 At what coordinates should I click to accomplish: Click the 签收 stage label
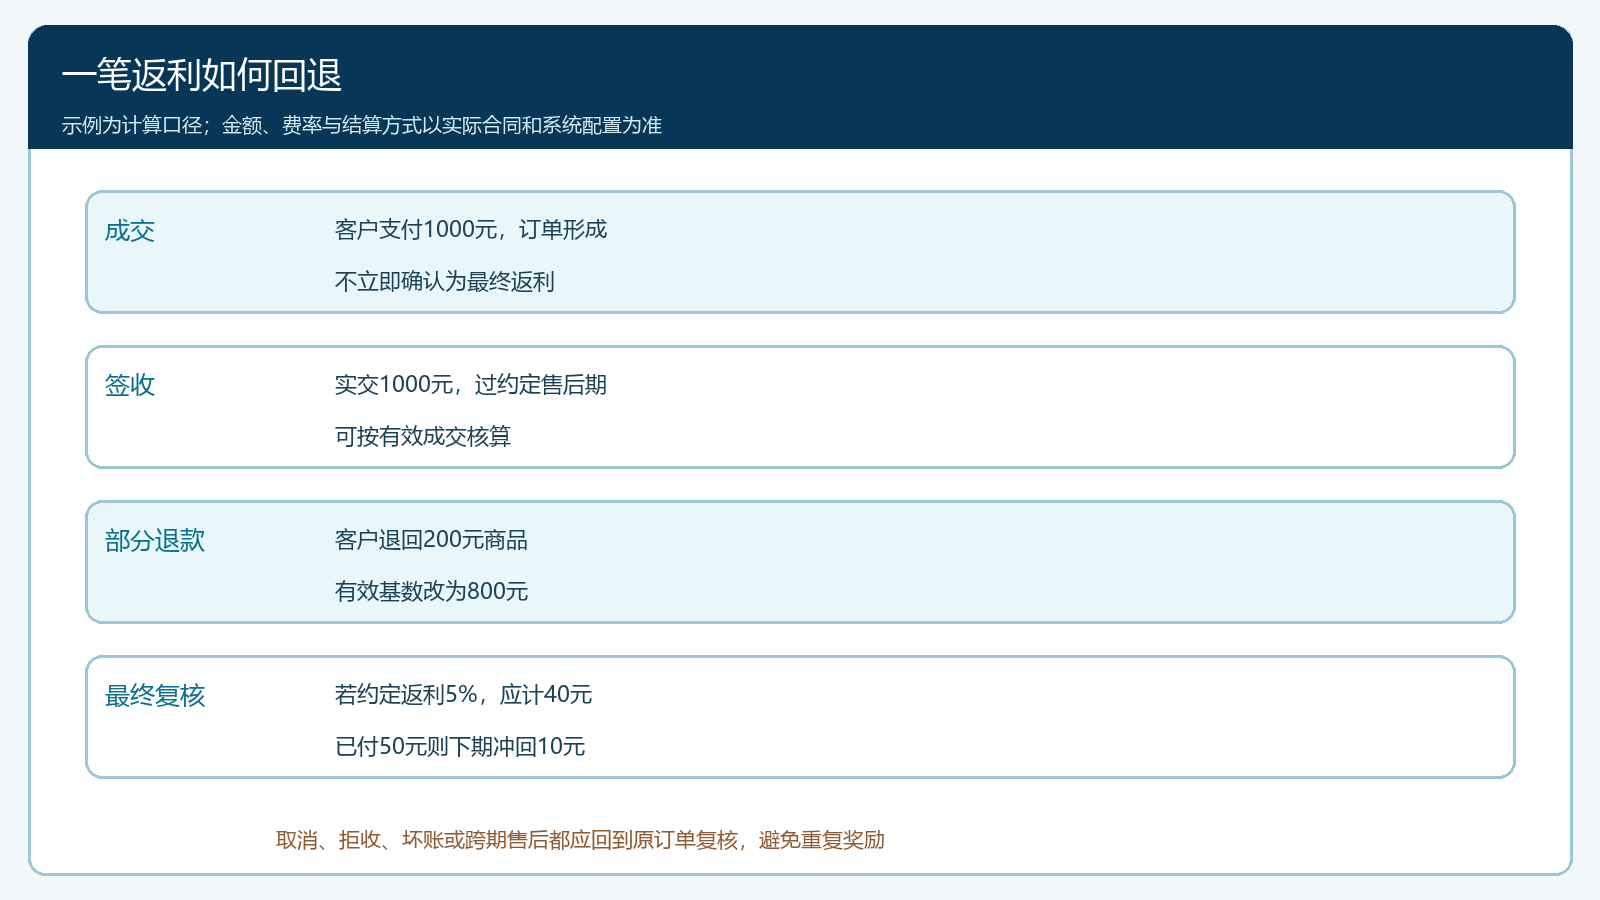click(130, 385)
